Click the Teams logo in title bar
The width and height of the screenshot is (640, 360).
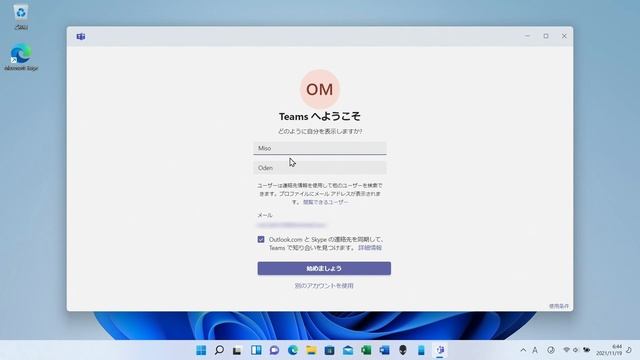tap(81, 36)
